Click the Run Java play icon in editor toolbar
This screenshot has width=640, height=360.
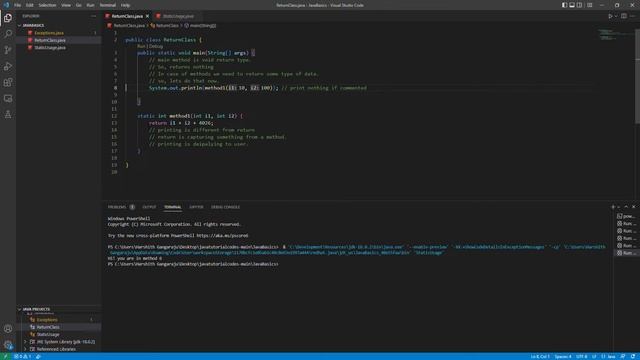pos(610,16)
